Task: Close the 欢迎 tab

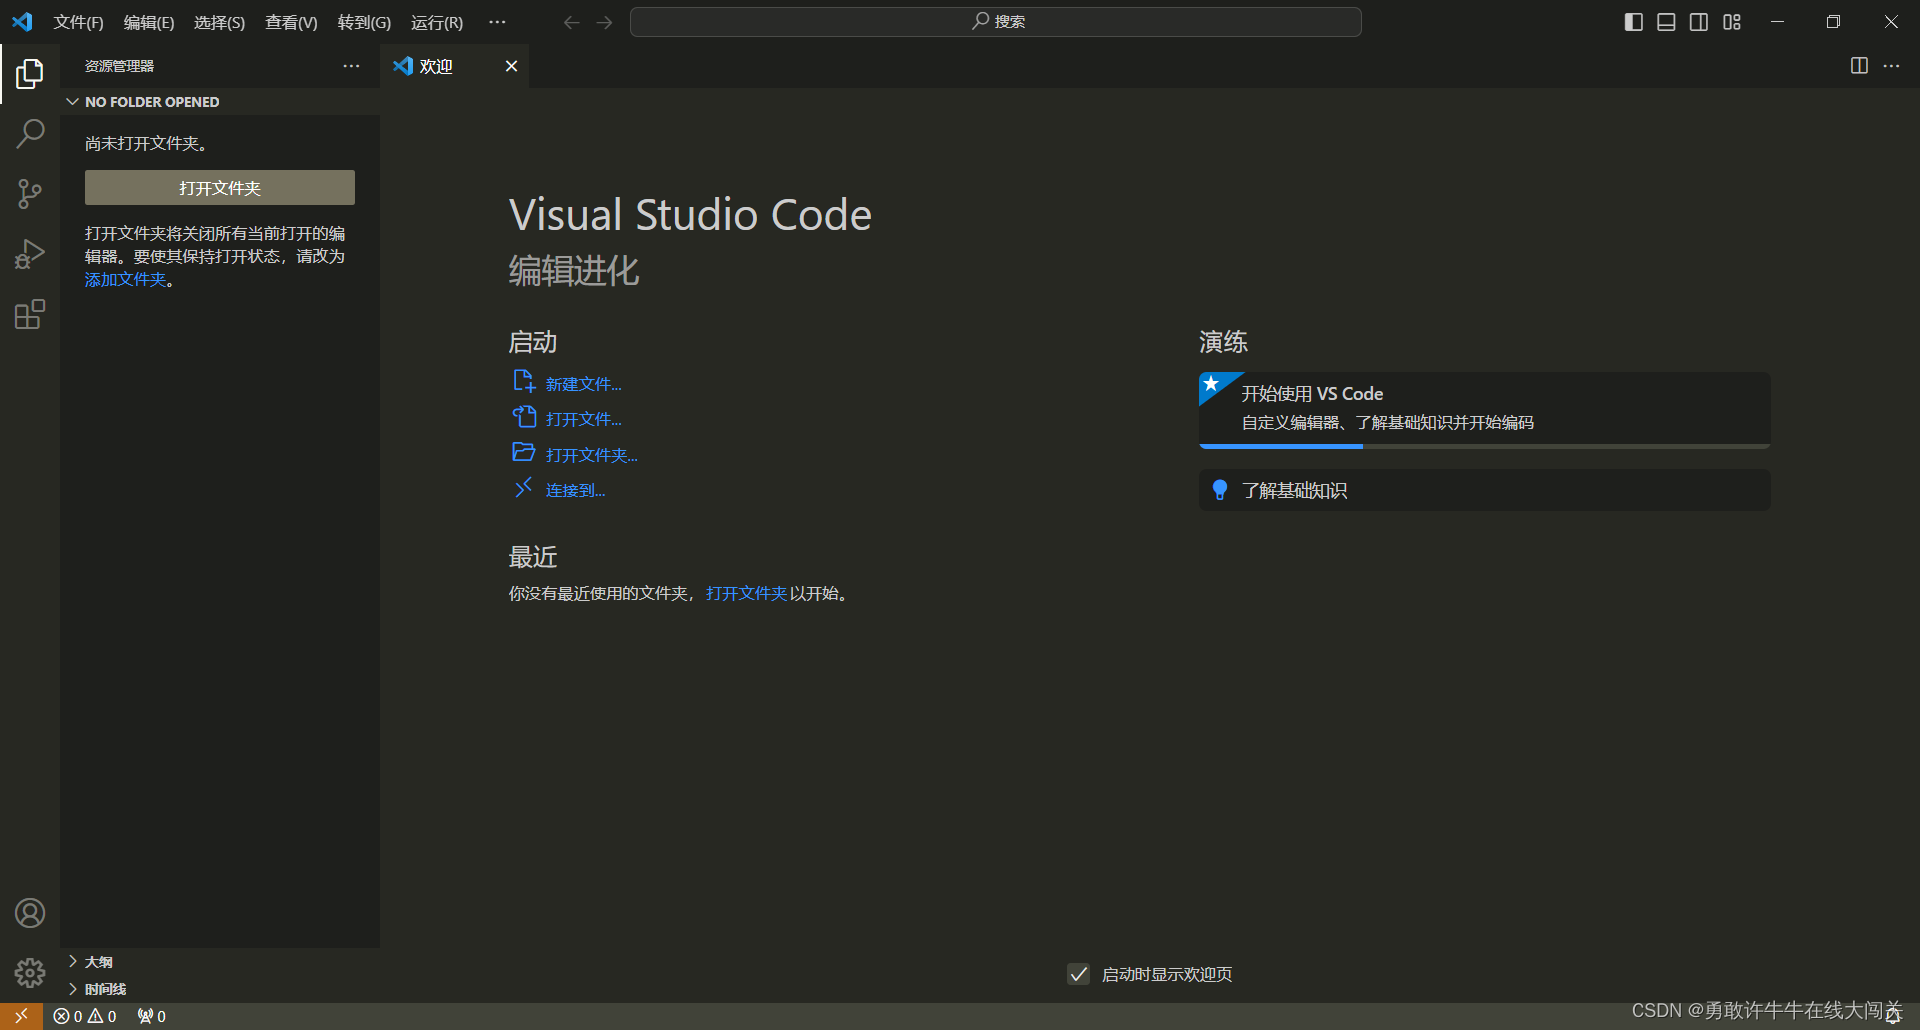Action: (x=511, y=66)
